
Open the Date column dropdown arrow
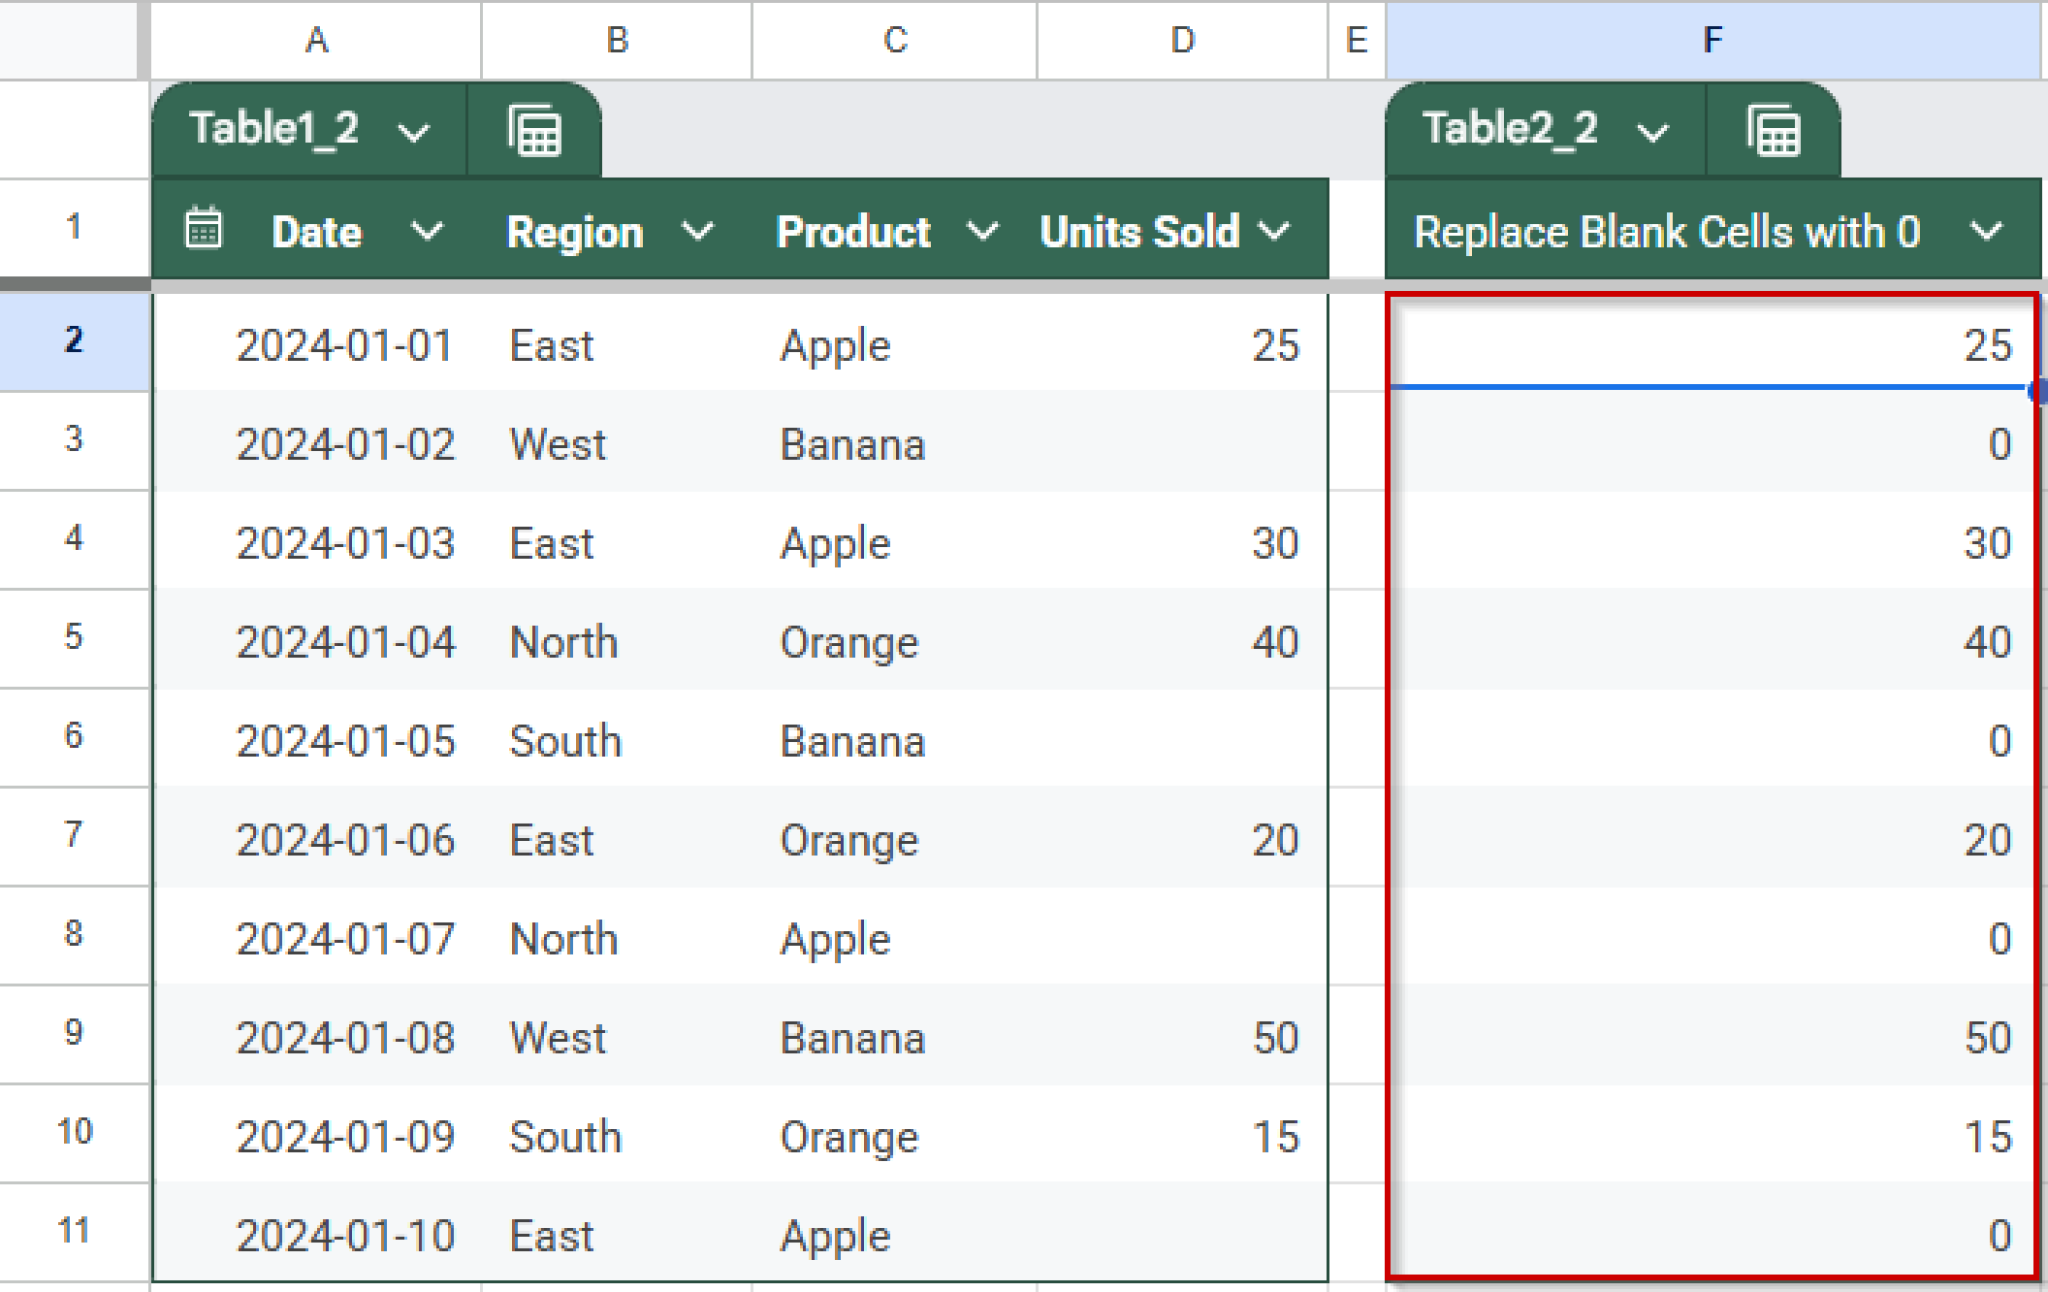(427, 232)
